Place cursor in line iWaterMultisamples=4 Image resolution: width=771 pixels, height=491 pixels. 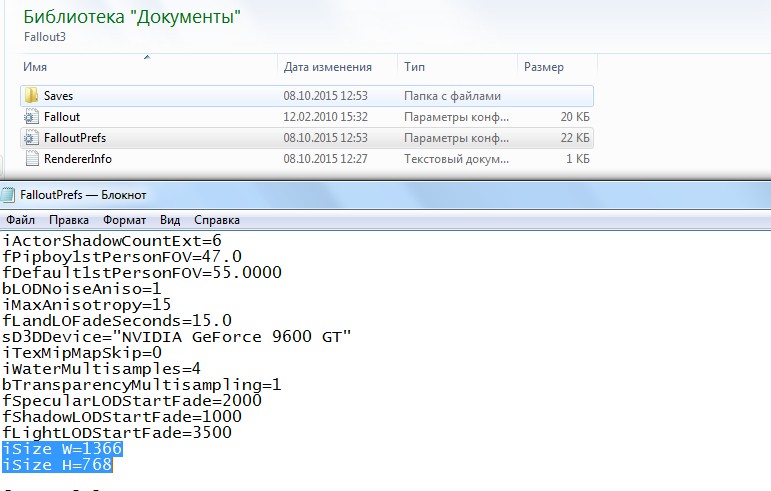(x=101, y=369)
